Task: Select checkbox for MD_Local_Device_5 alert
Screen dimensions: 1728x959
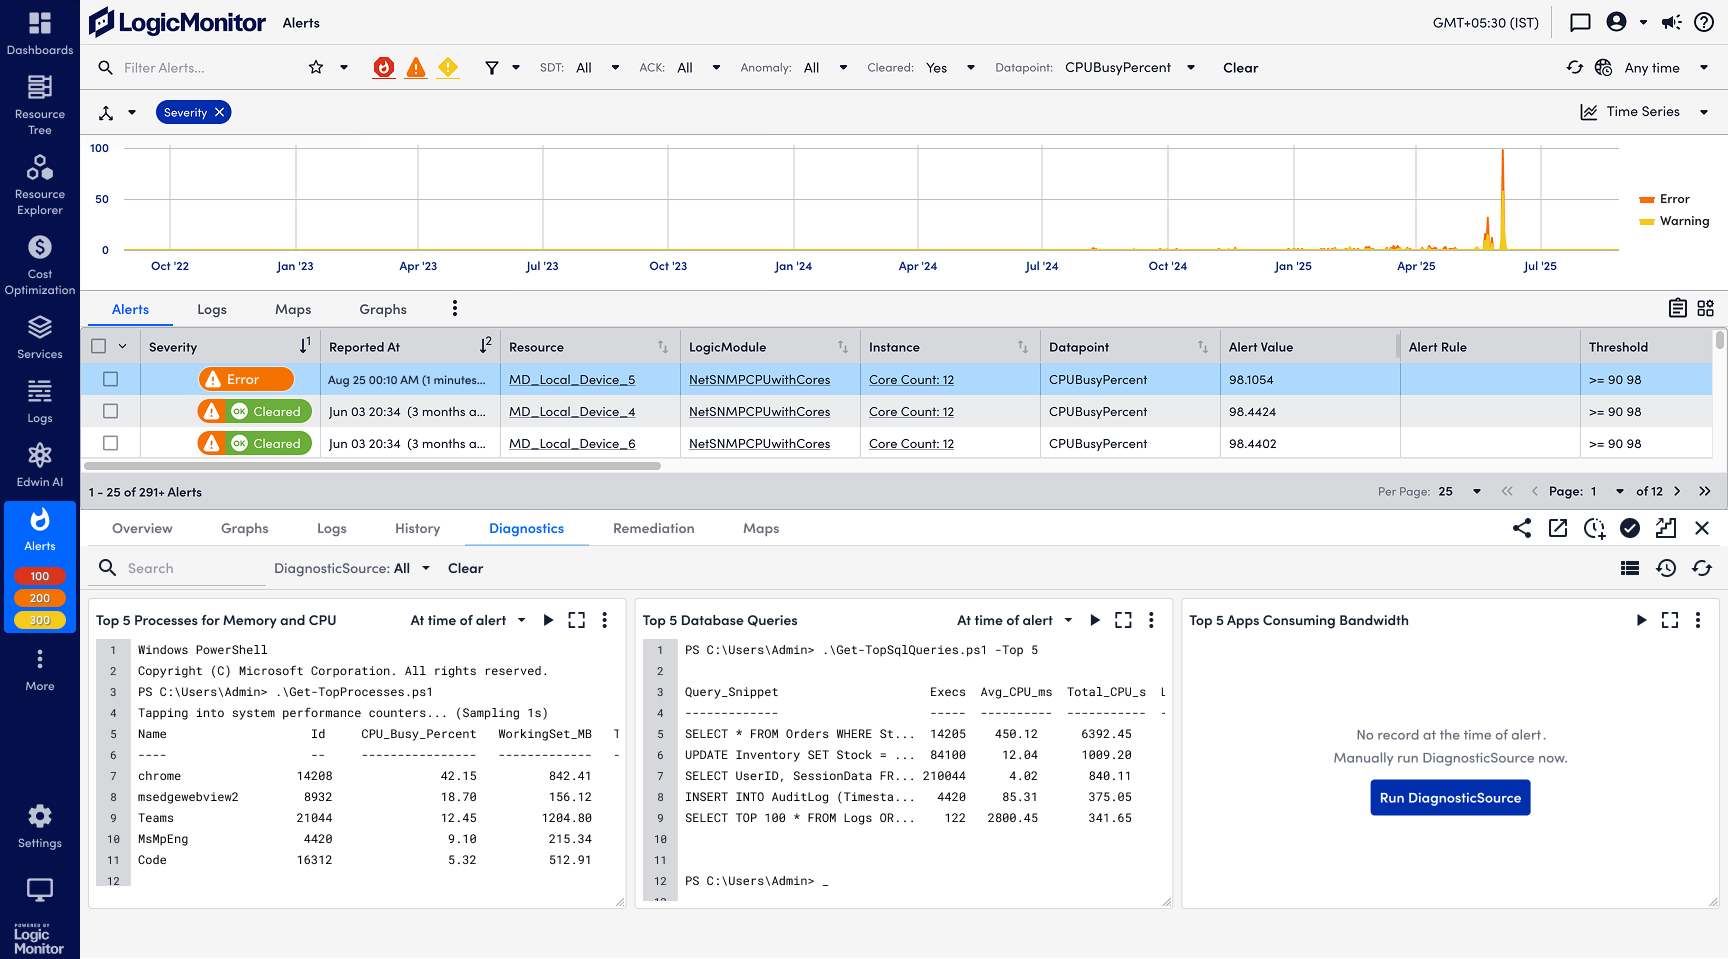Action: 110,379
